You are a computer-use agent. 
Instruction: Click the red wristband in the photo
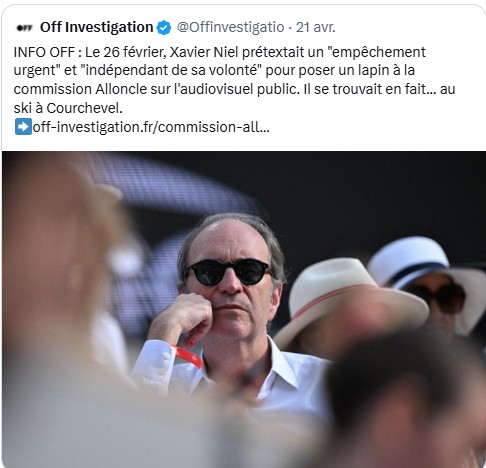189,355
